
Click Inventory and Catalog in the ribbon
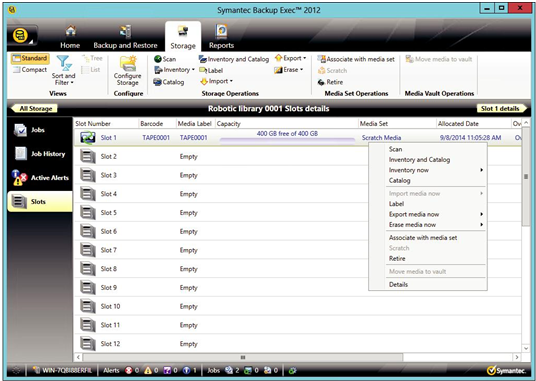234,59
